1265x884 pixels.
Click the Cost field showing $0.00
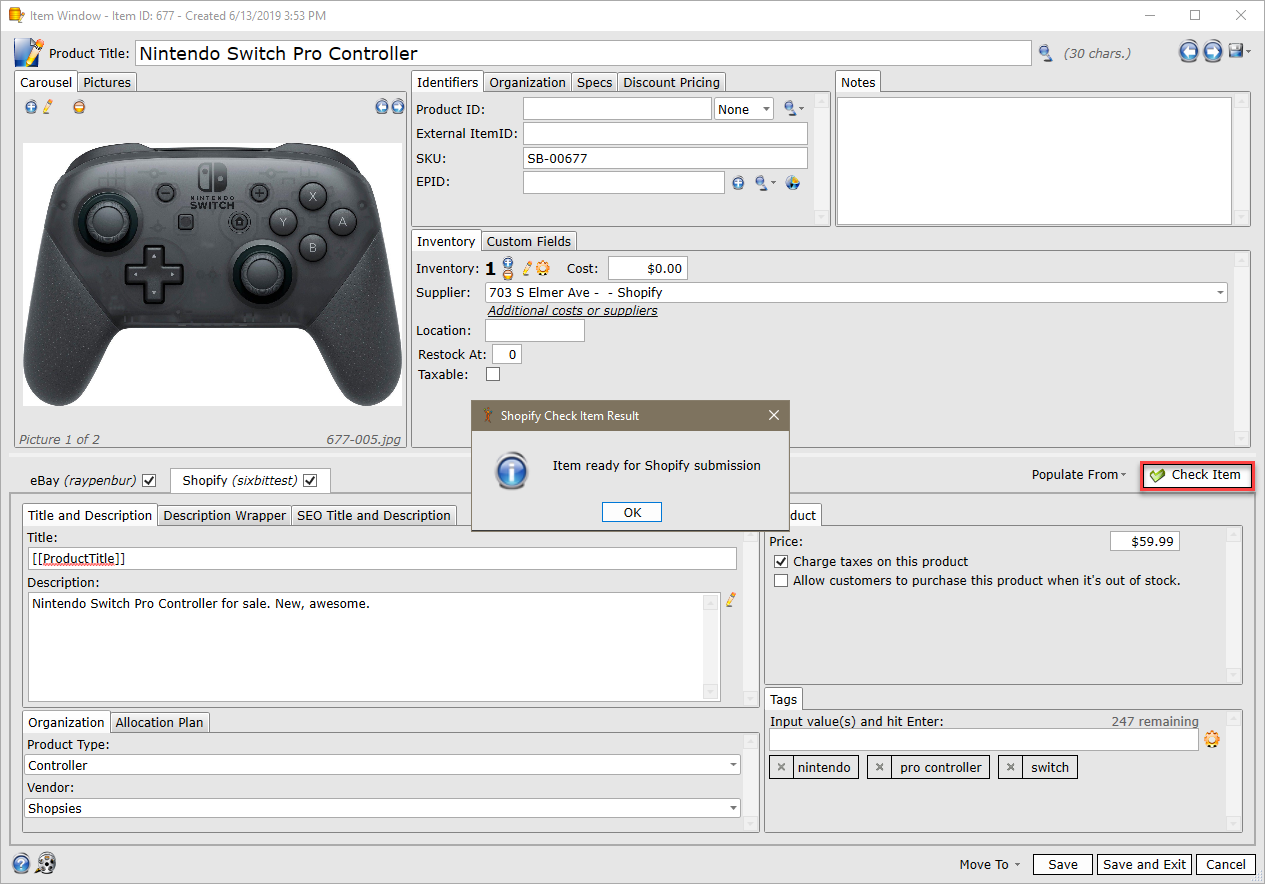point(648,268)
